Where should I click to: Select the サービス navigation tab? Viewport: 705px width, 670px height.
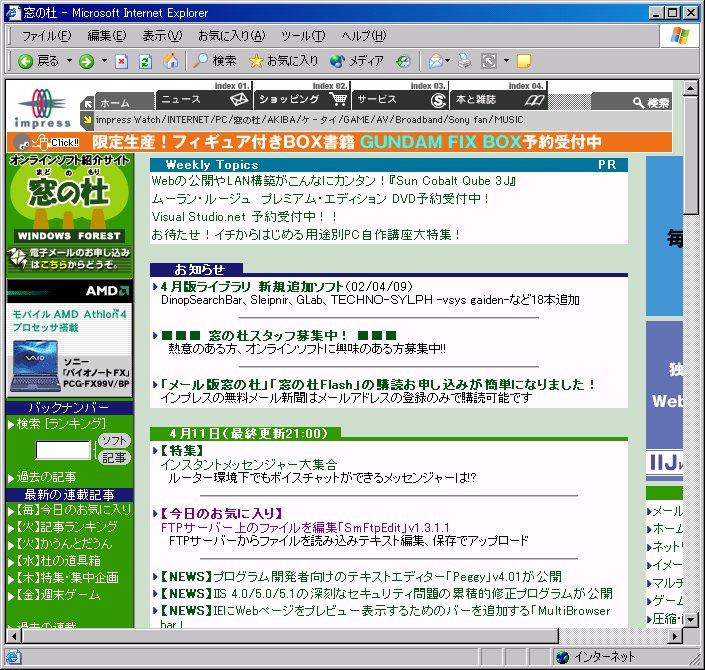pyautogui.click(x=400, y=99)
